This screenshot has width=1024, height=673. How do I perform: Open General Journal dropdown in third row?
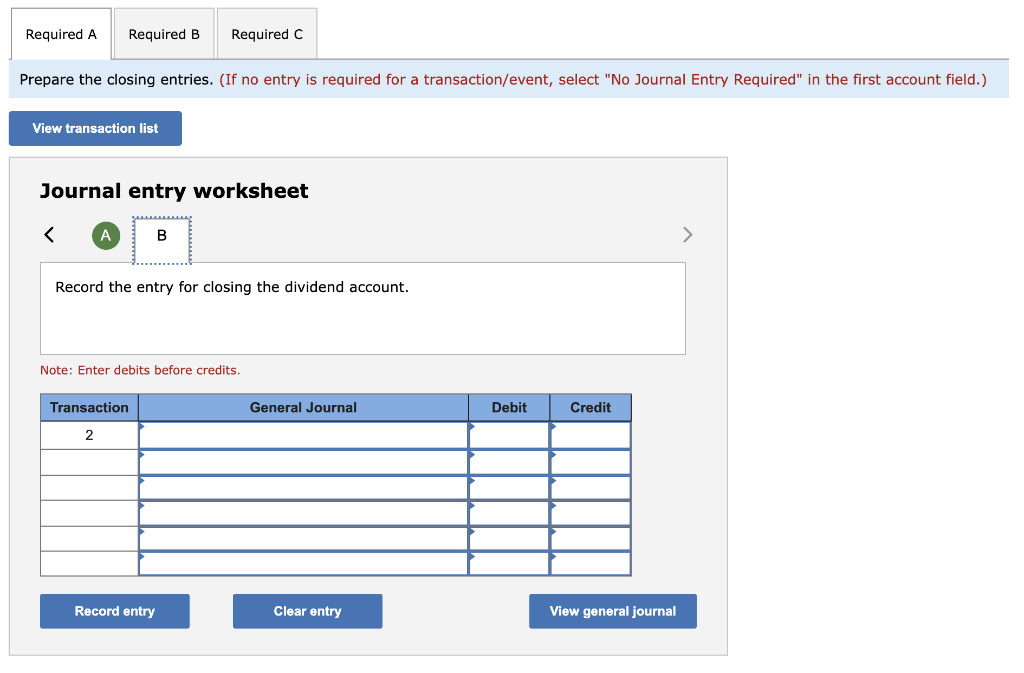click(303, 488)
